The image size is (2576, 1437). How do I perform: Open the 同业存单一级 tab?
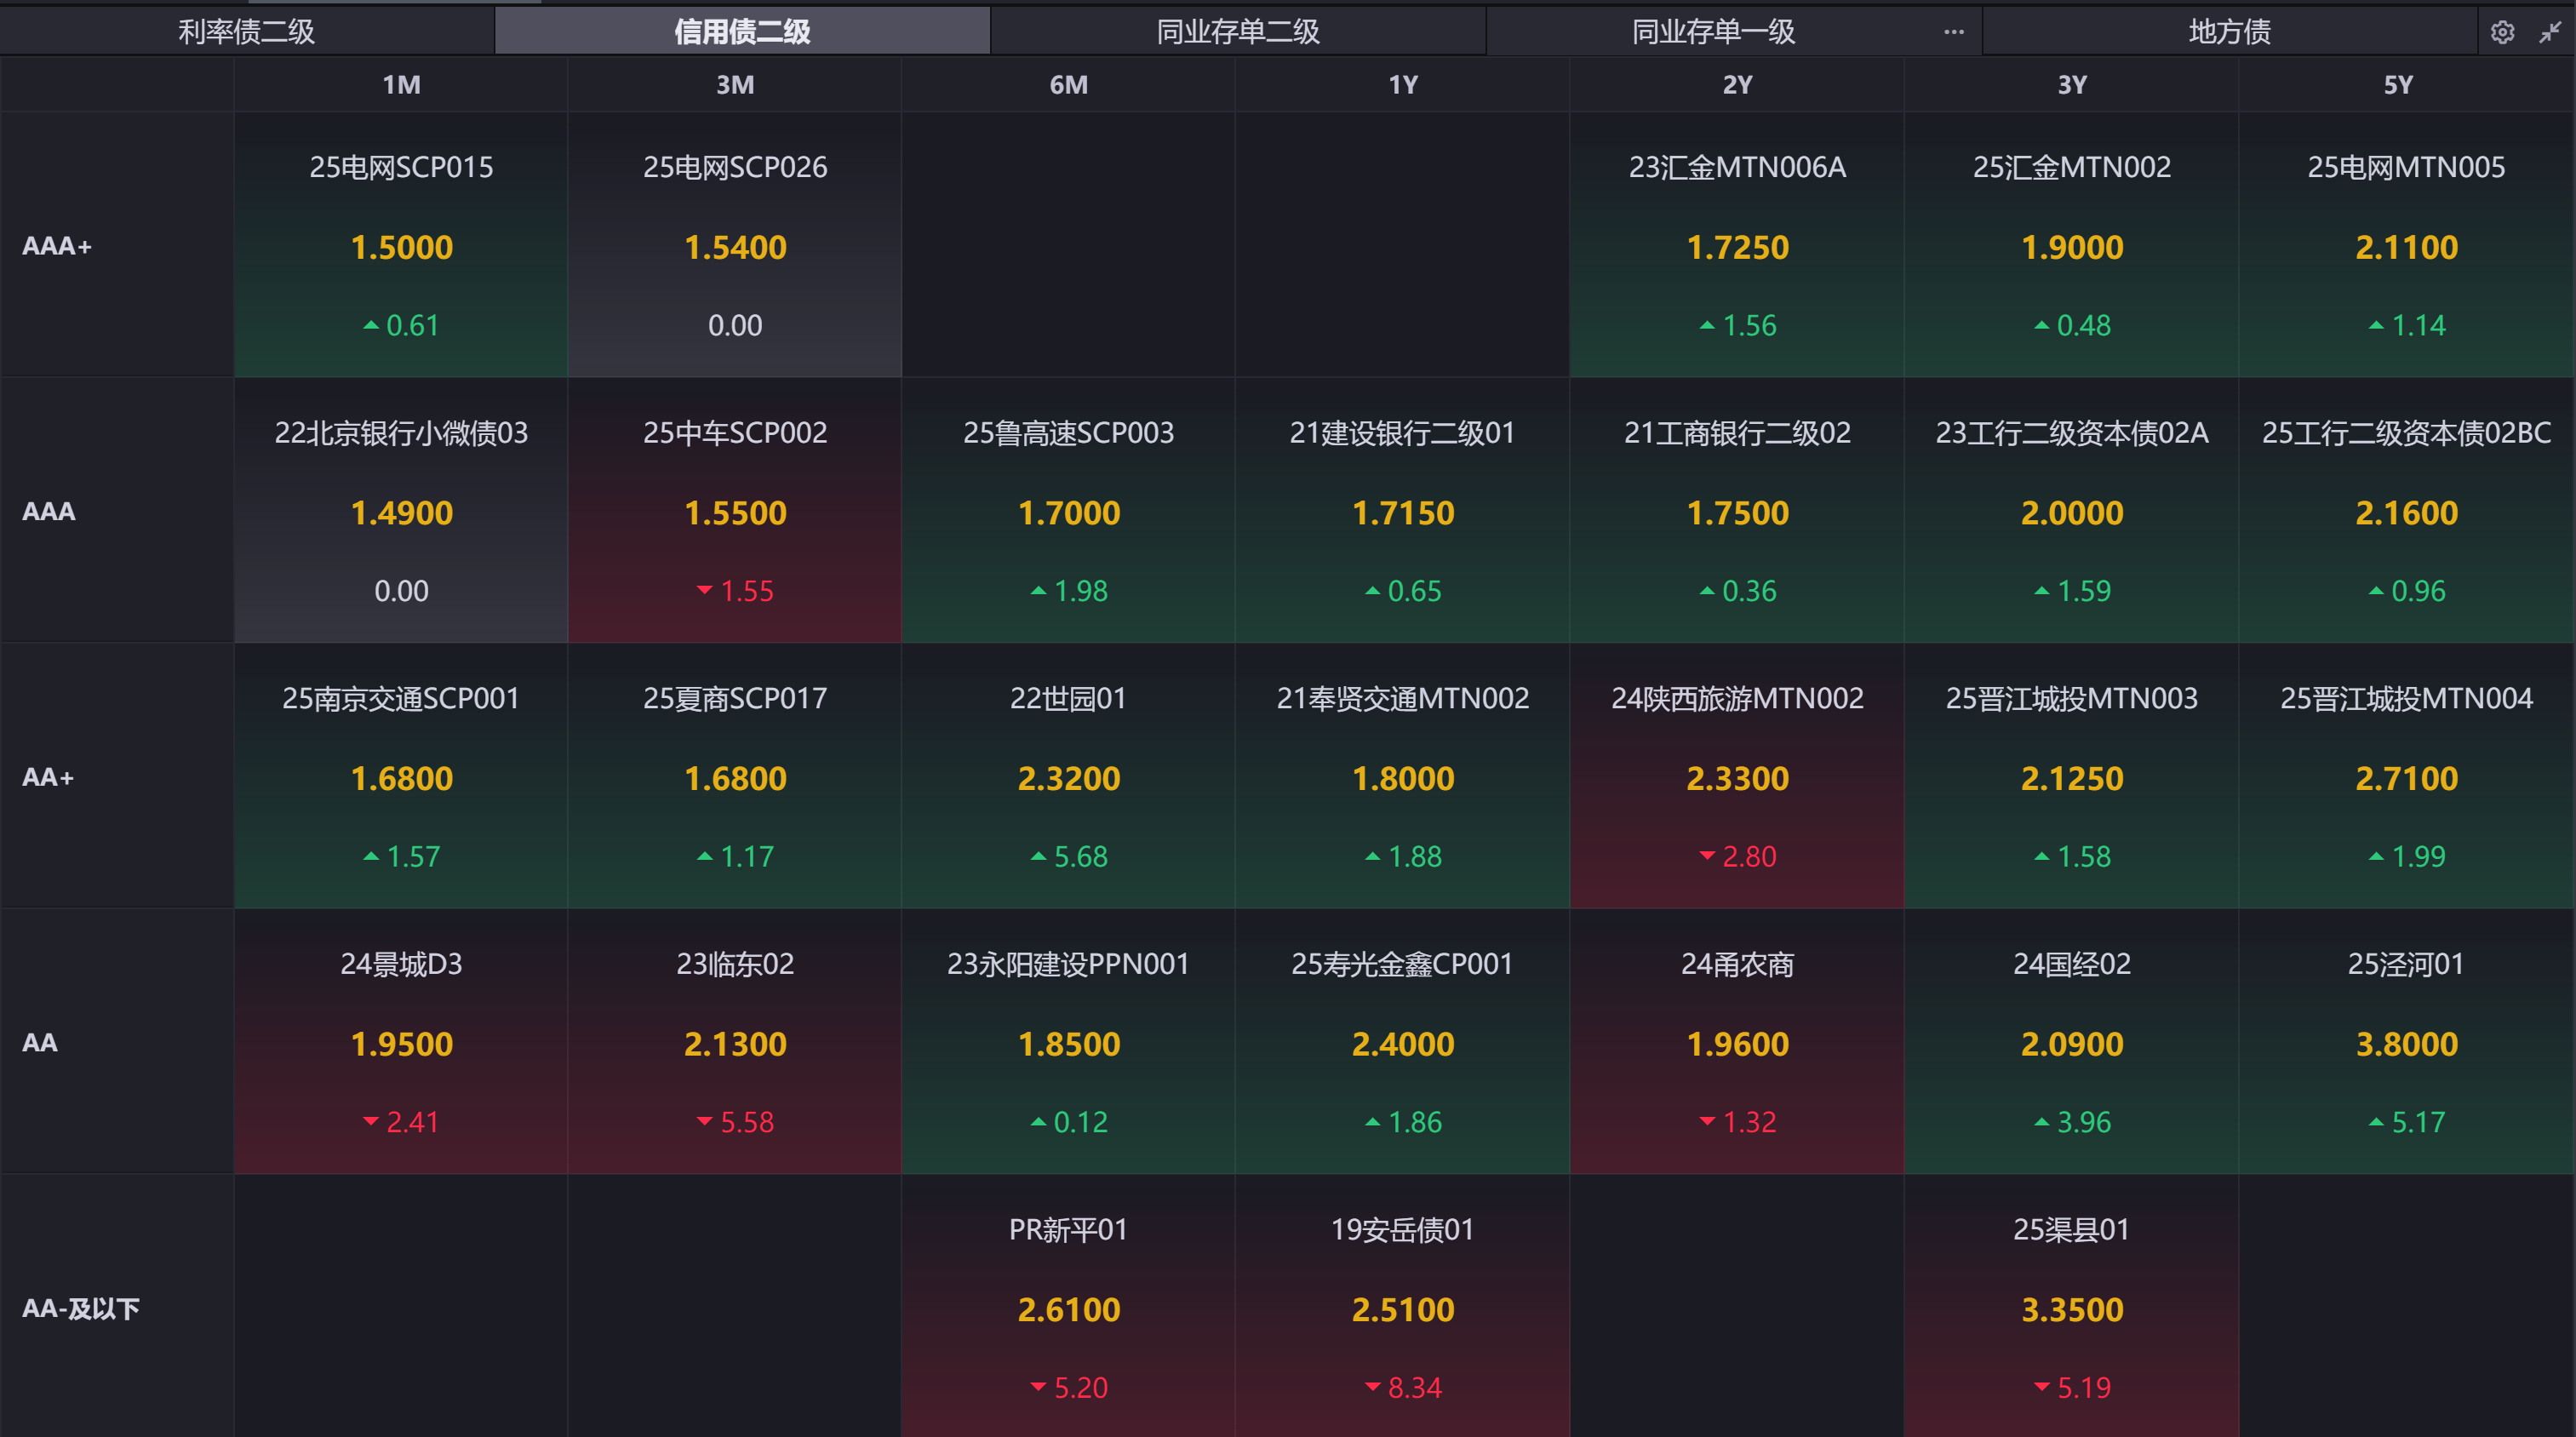point(1712,32)
